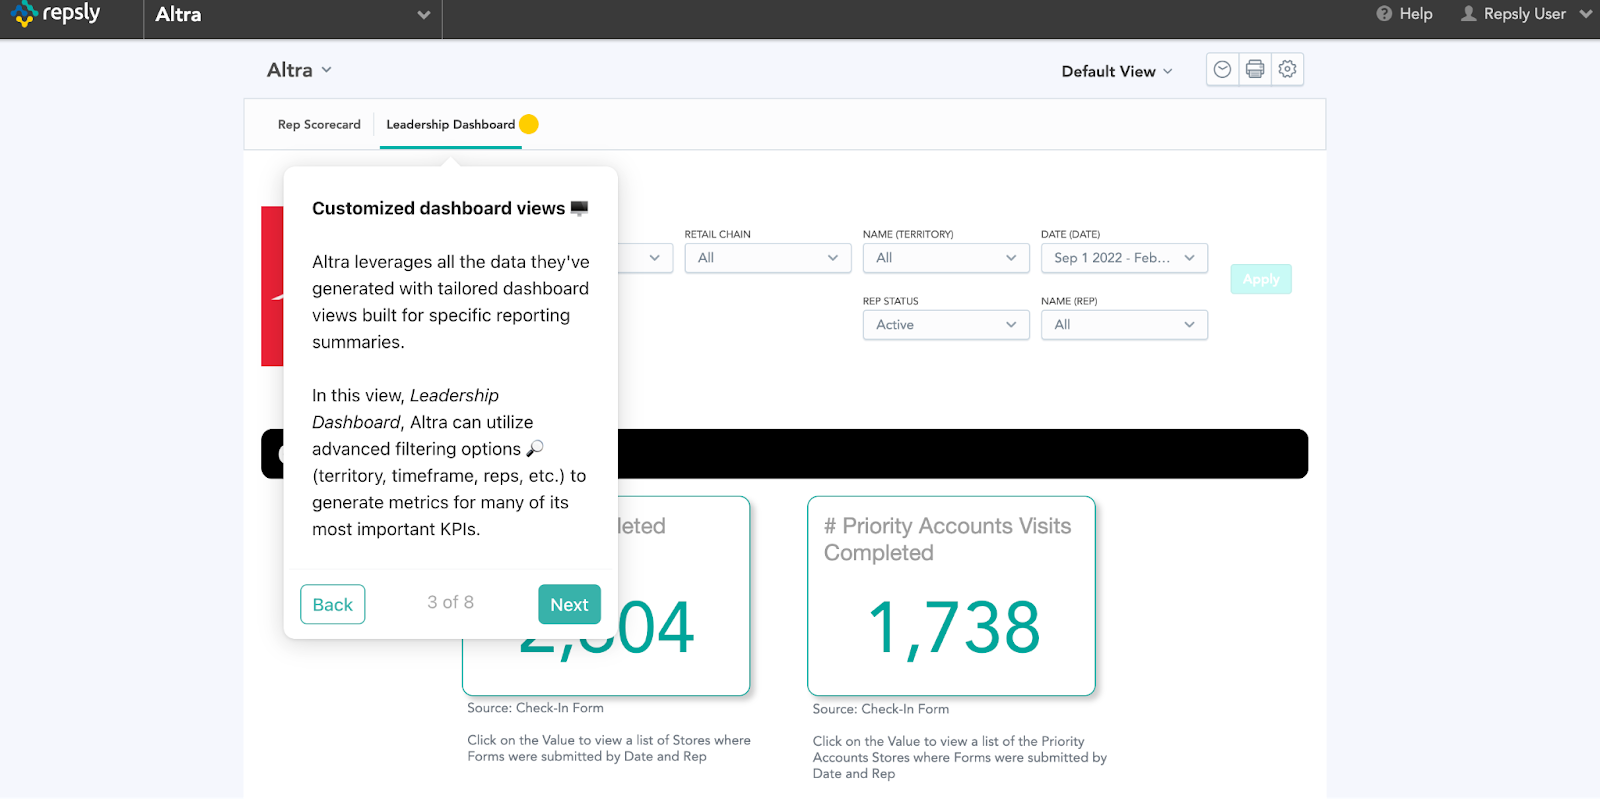Open the Default View dropdown
1600x799 pixels.
[x=1117, y=71]
